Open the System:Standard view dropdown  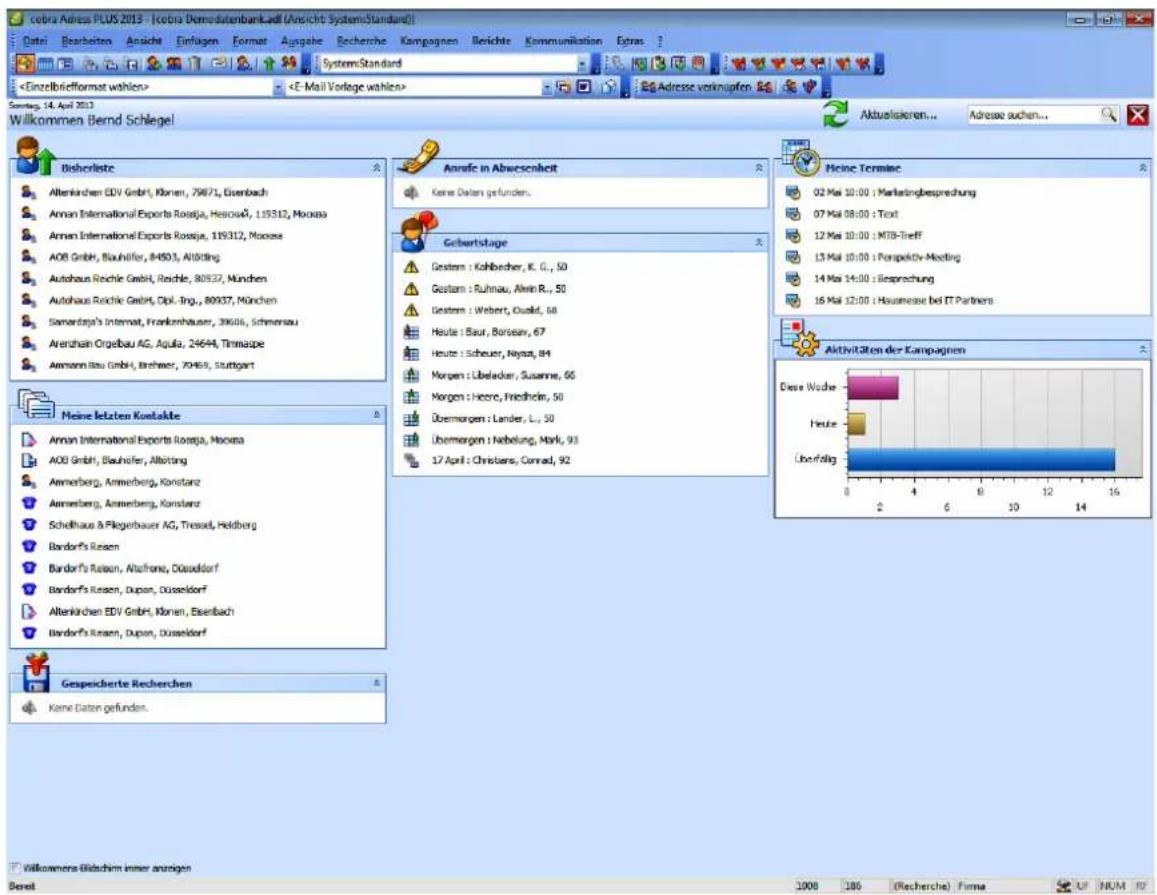click(582, 63)
